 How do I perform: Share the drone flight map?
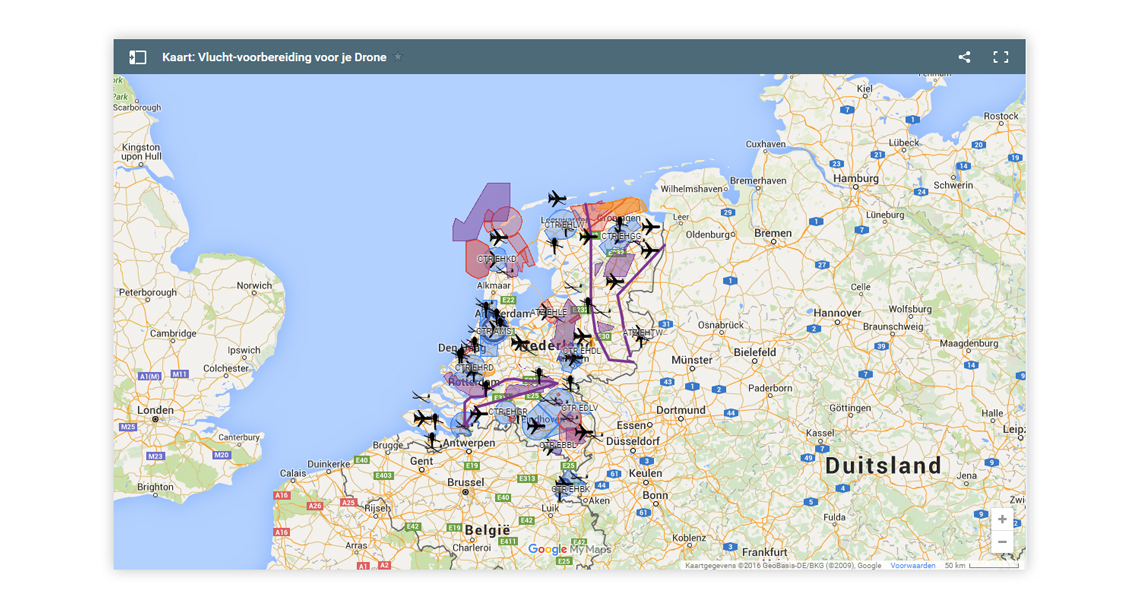point(964,57)
